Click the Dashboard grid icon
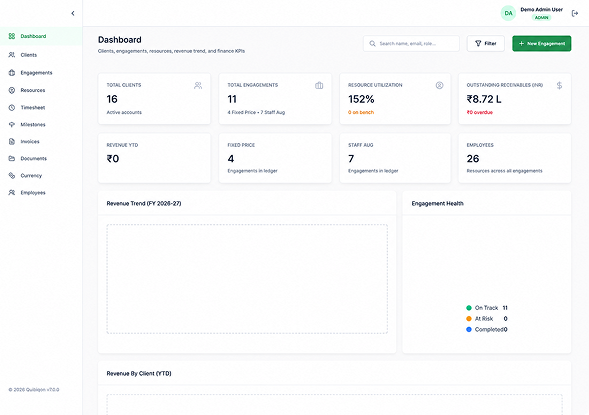Viewport: 589px width, 415px height. tap(12, 36)
